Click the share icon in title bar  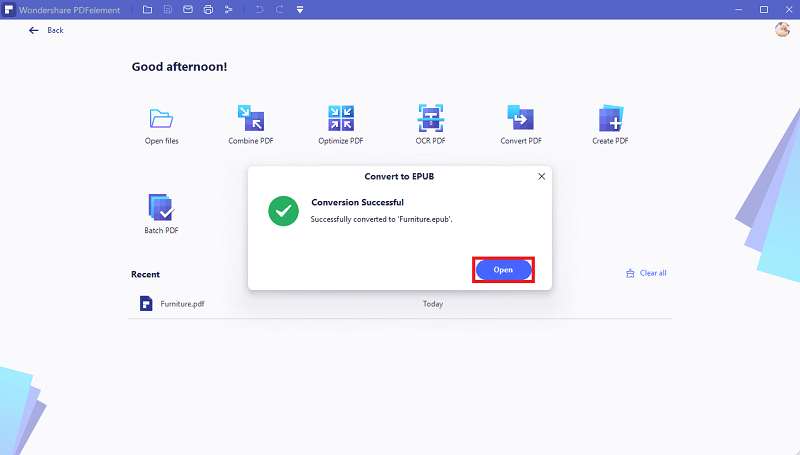(229, 10)
